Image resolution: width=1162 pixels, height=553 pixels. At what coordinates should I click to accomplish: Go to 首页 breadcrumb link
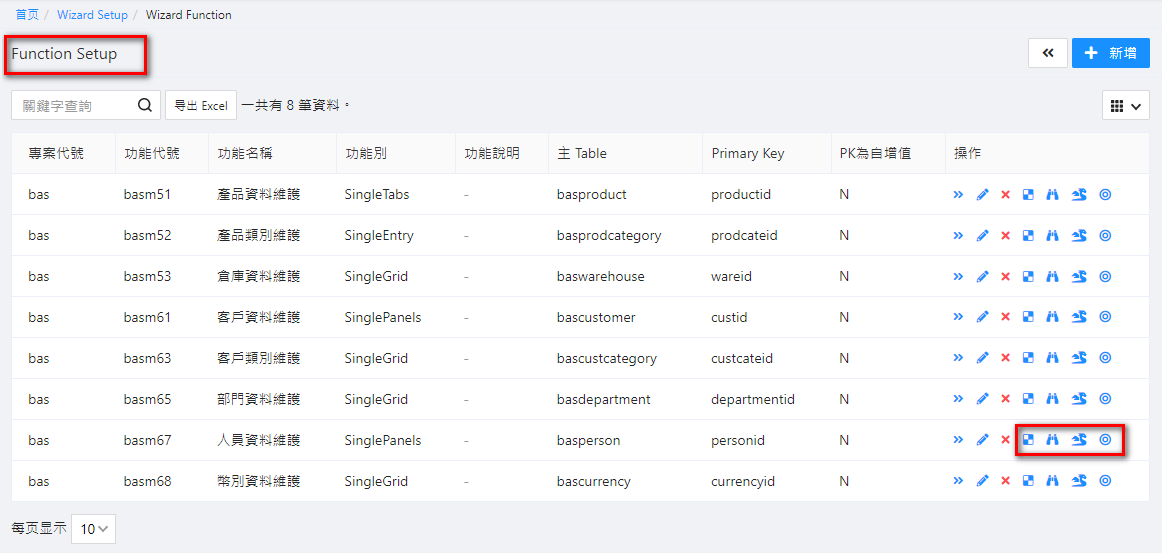(x=27, y=15)
